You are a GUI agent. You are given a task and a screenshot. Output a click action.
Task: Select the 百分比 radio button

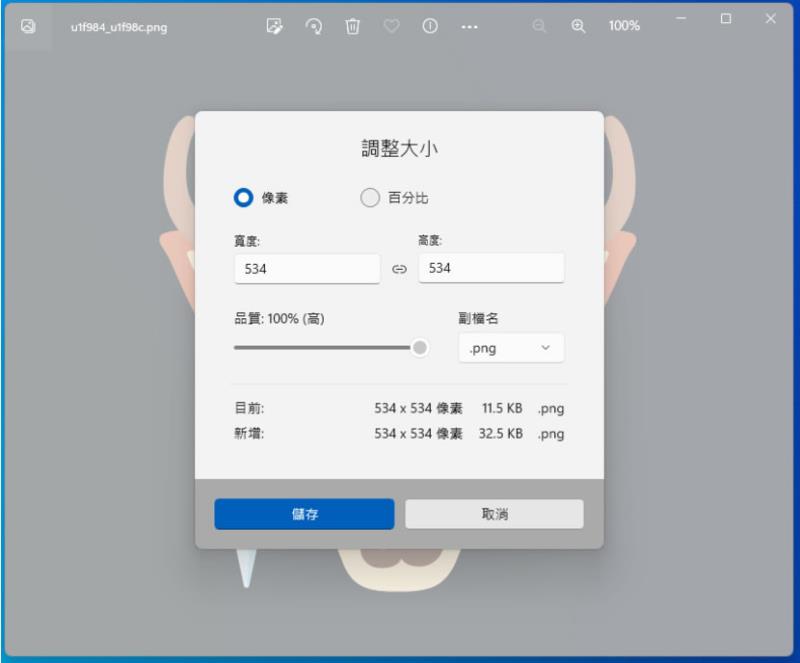[370, 198]
